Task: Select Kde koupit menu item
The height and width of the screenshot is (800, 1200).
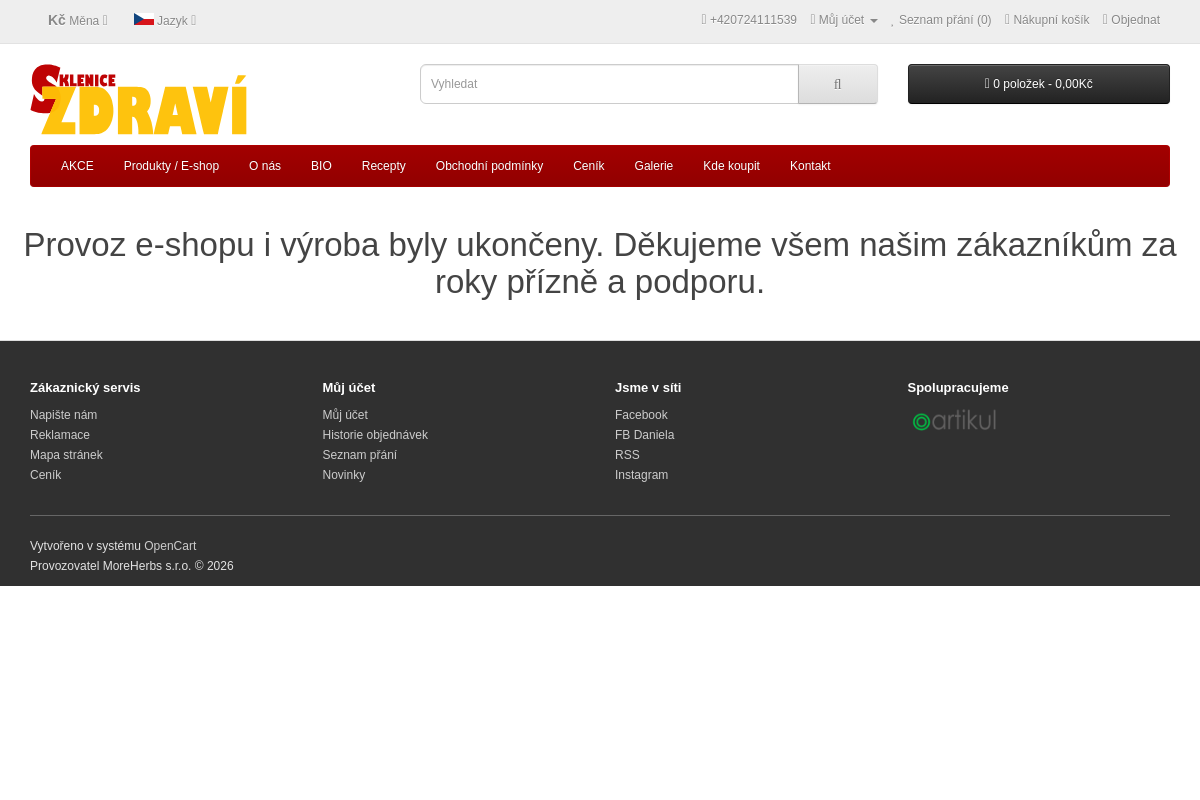Action: 731,166
